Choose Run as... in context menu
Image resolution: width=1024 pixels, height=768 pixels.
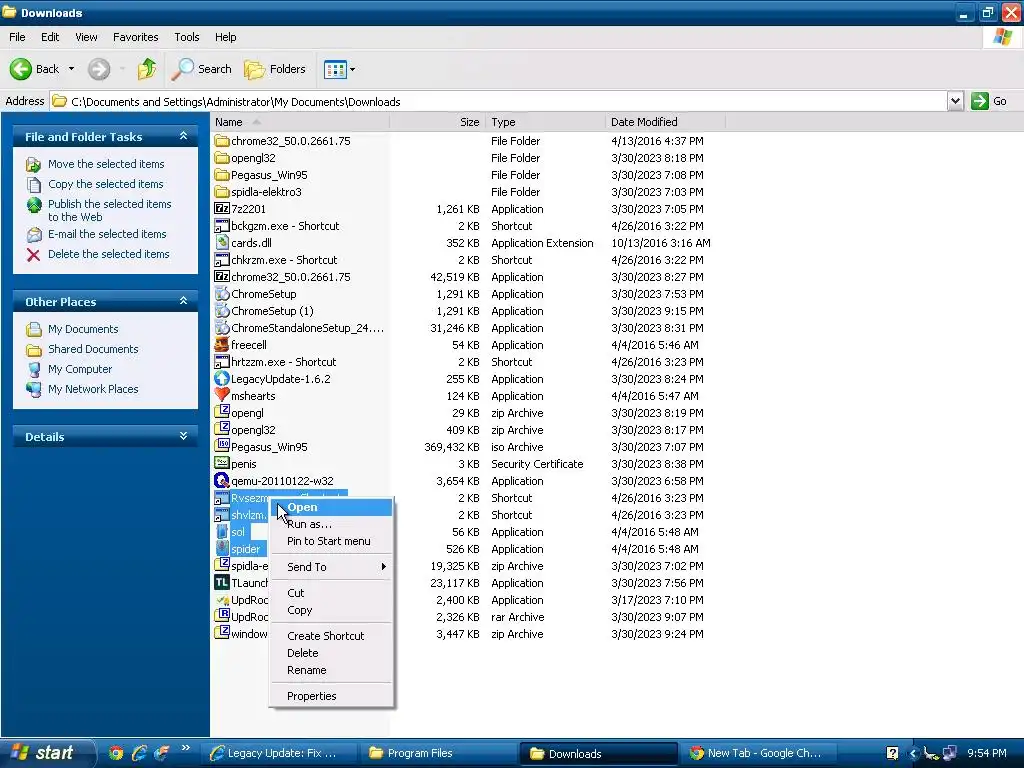[x=331, y=524]
